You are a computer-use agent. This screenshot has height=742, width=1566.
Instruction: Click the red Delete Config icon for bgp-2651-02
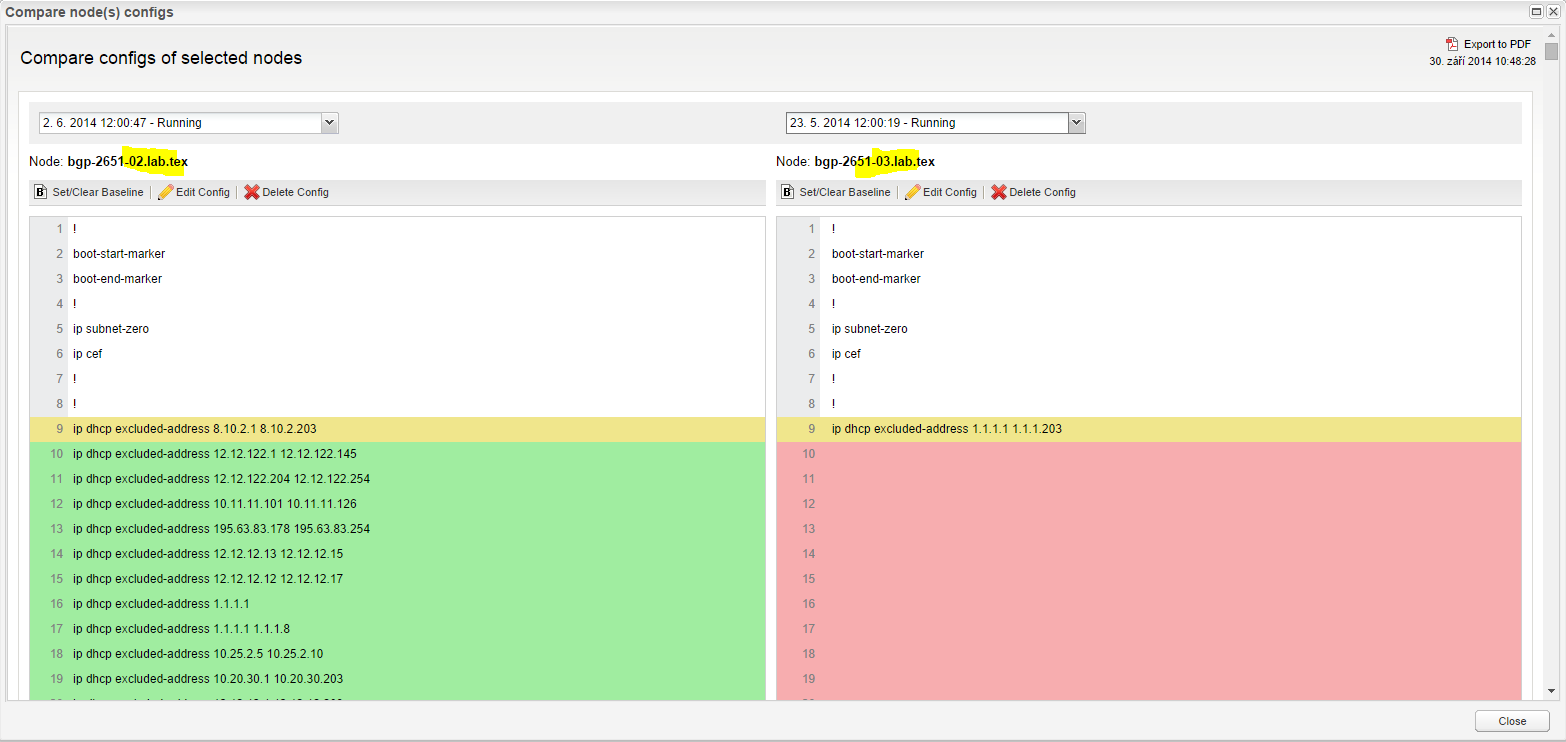click(x=252, y=191)
